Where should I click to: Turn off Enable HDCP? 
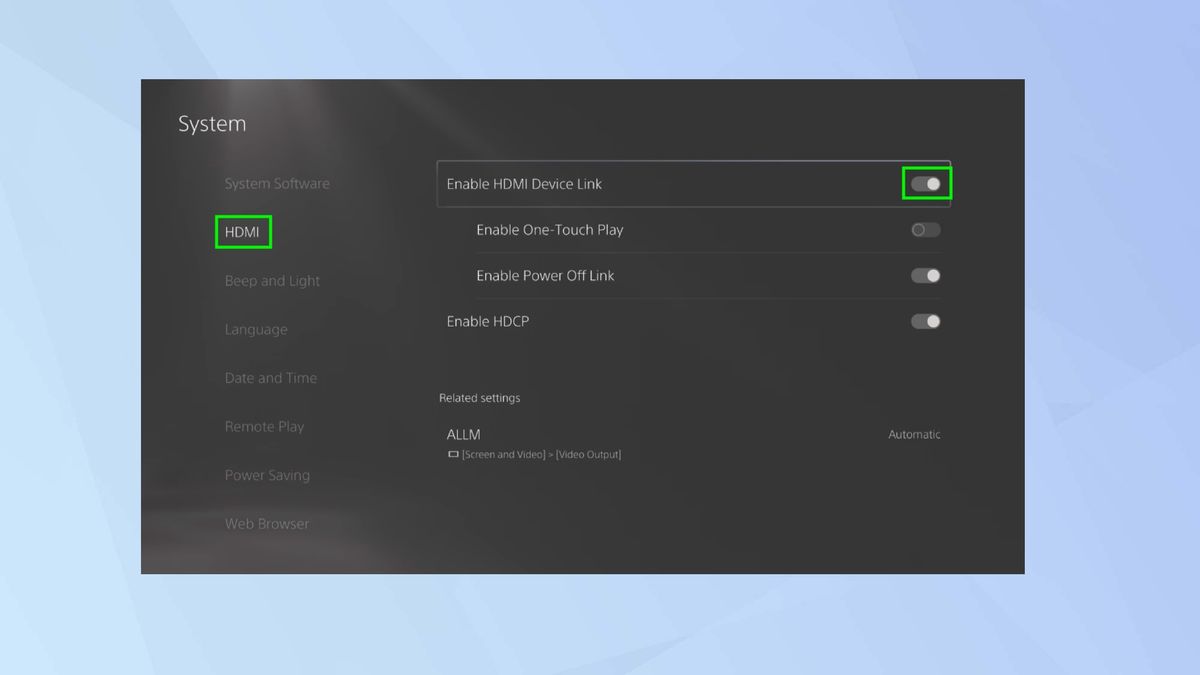(x=924, y=321)
